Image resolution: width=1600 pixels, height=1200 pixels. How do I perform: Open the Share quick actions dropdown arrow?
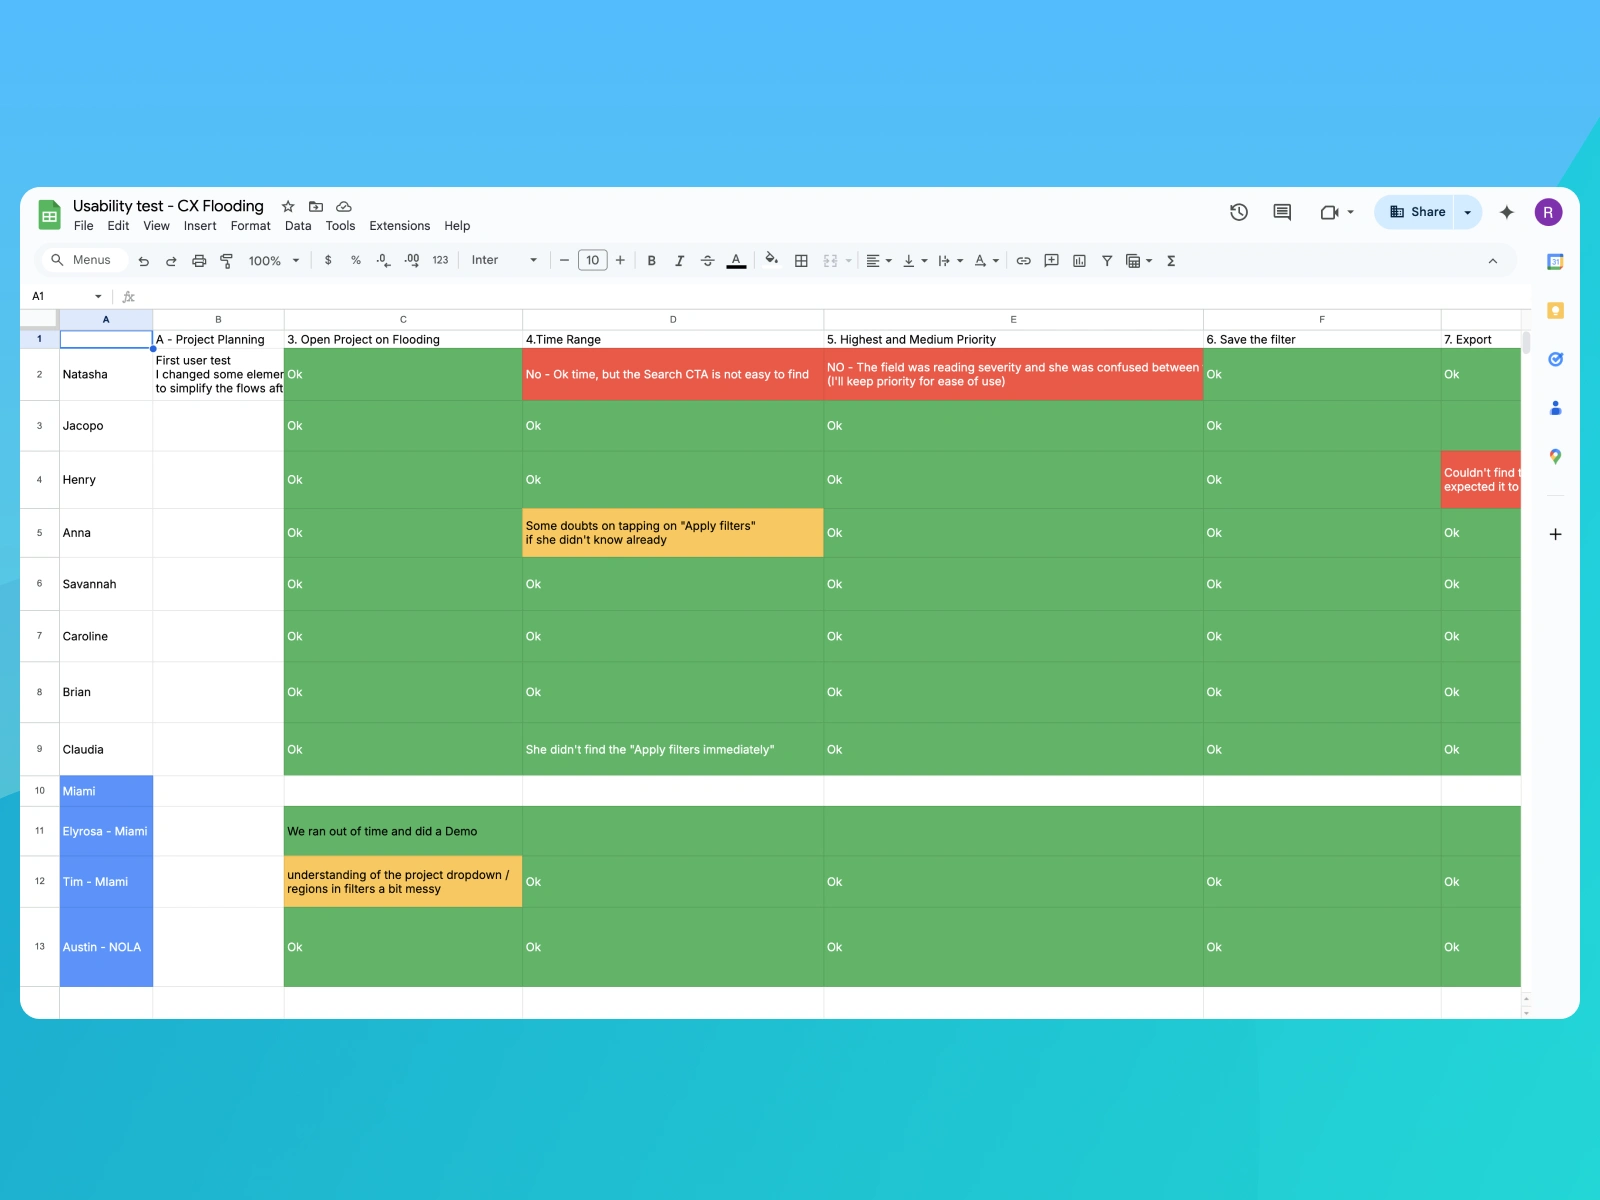(1468, 212)
